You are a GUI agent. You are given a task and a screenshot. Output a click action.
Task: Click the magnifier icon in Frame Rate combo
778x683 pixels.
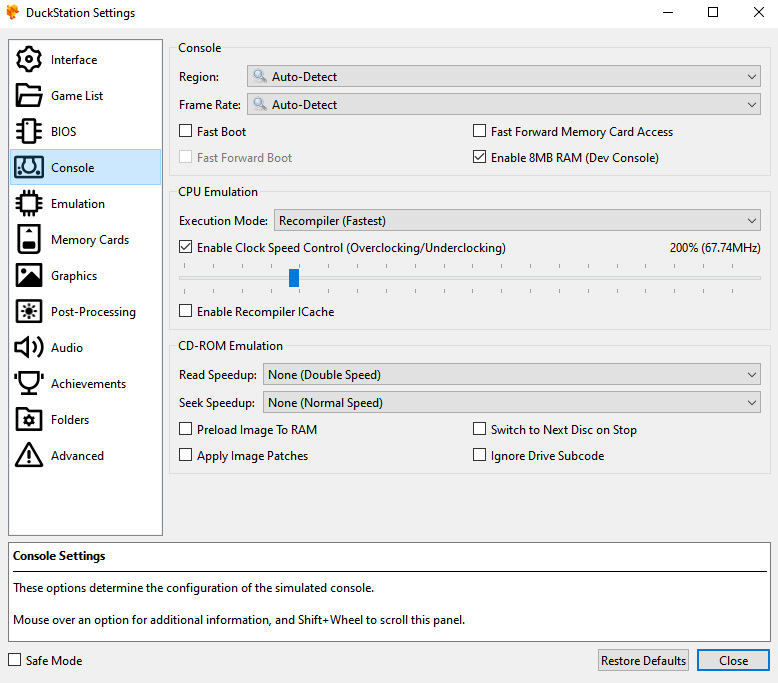coord(259,104)
